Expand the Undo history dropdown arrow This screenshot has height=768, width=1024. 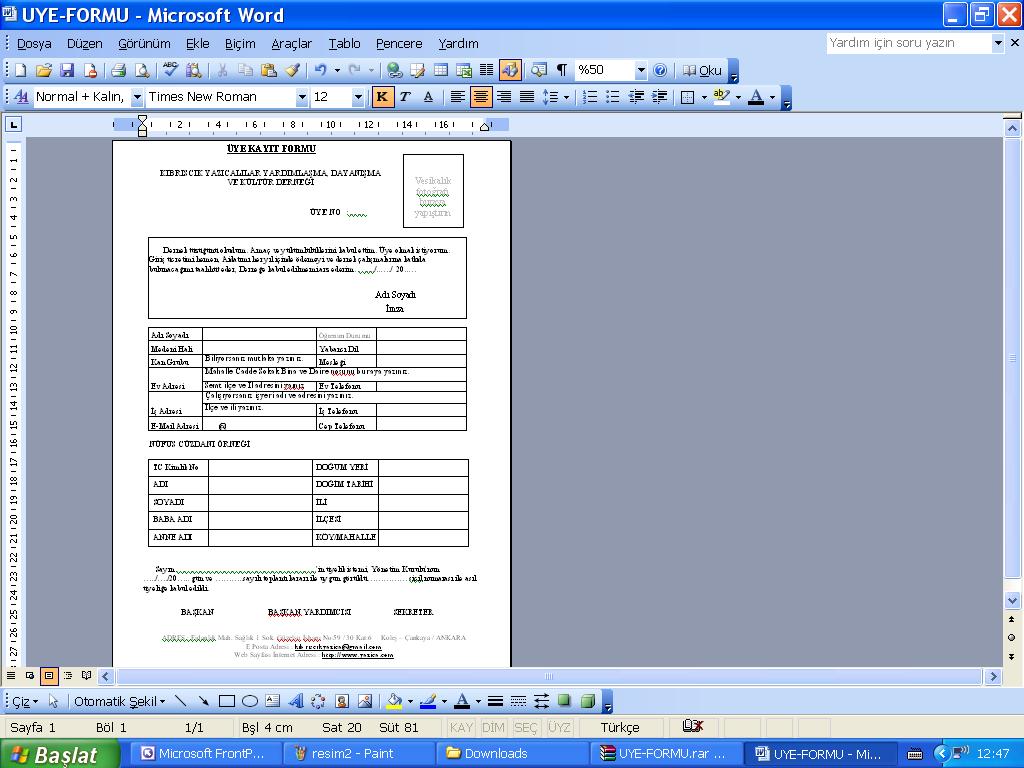pyautogui.click(x=337, y=70)
